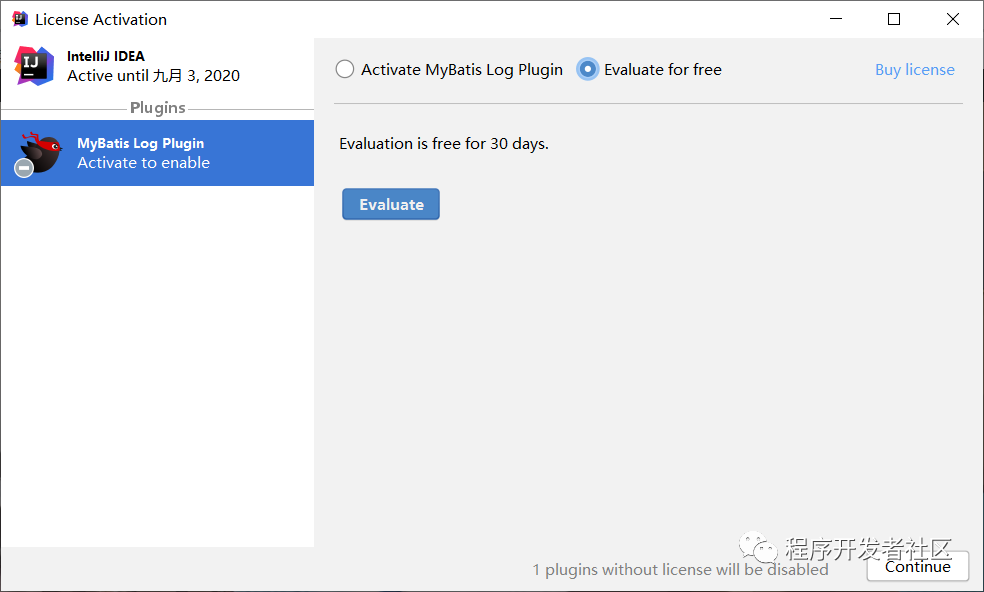Close the License Activation dialog
Image resolution: width=984 pixels, height=592 pixels.
point(953,19)
